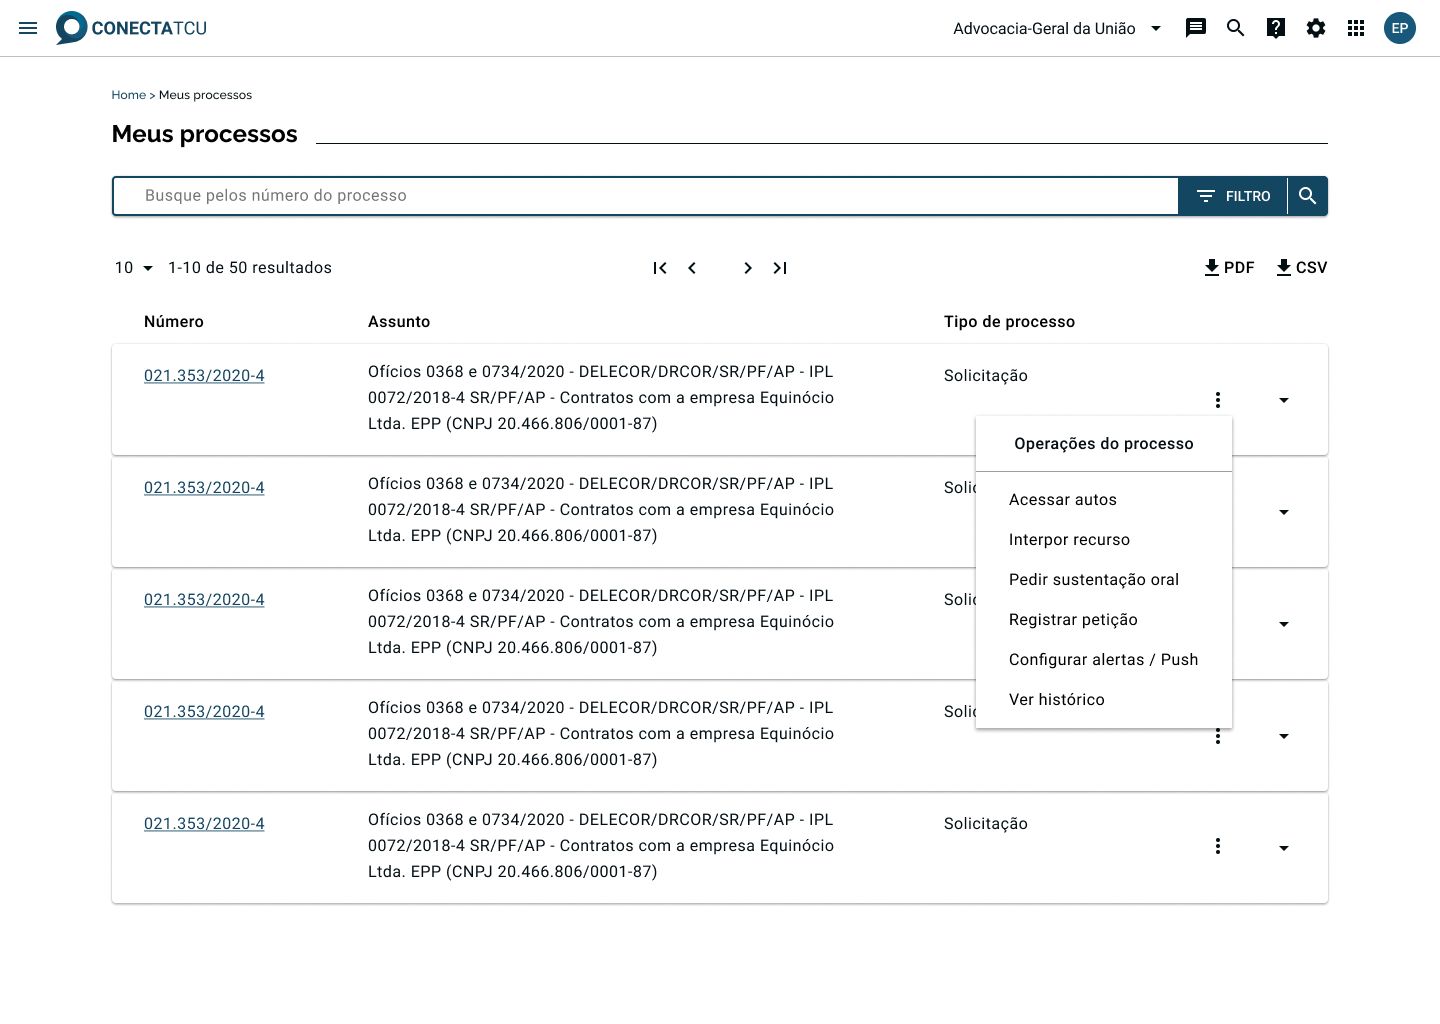The width and height of the screenshot is (1440, 1024).
Task: Expand the fifth process row arrow
Action: [x=1284, y=848]
